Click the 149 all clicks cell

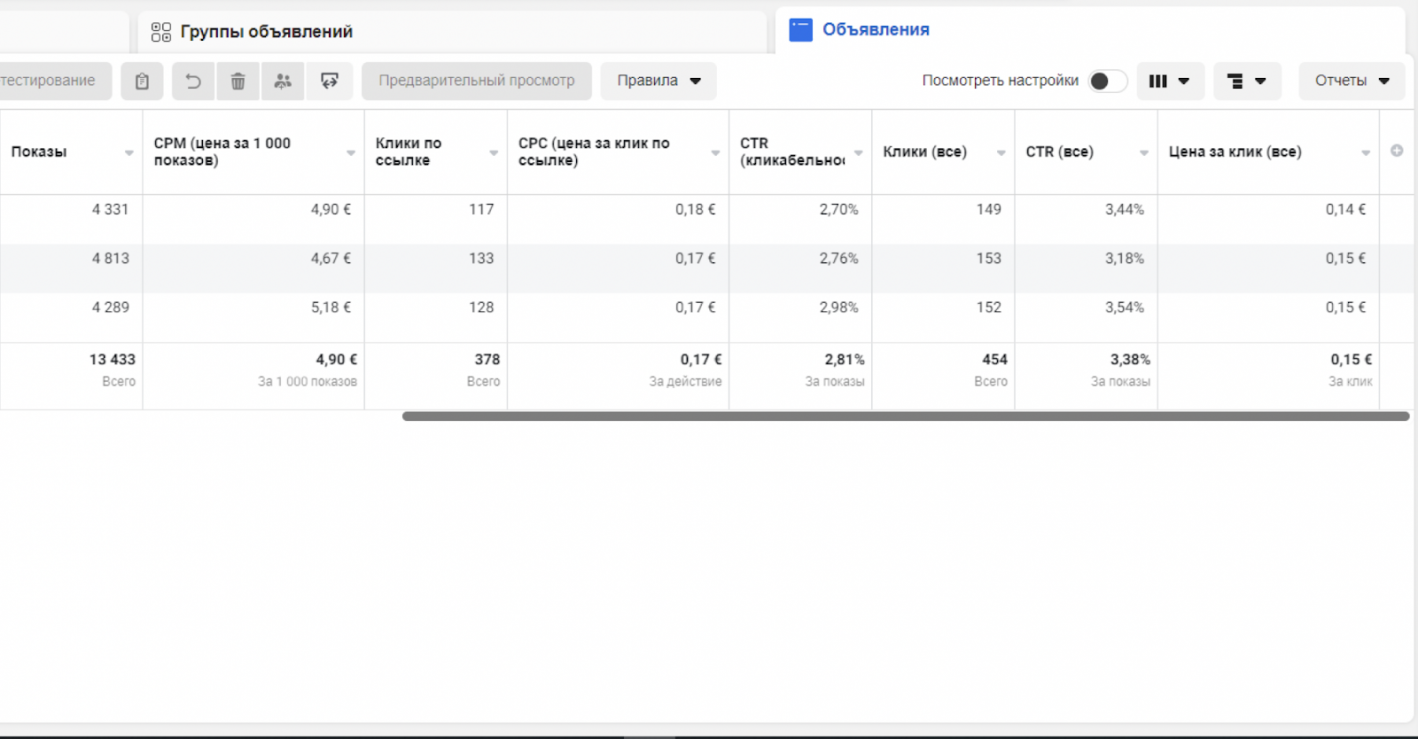click(988, 209)
